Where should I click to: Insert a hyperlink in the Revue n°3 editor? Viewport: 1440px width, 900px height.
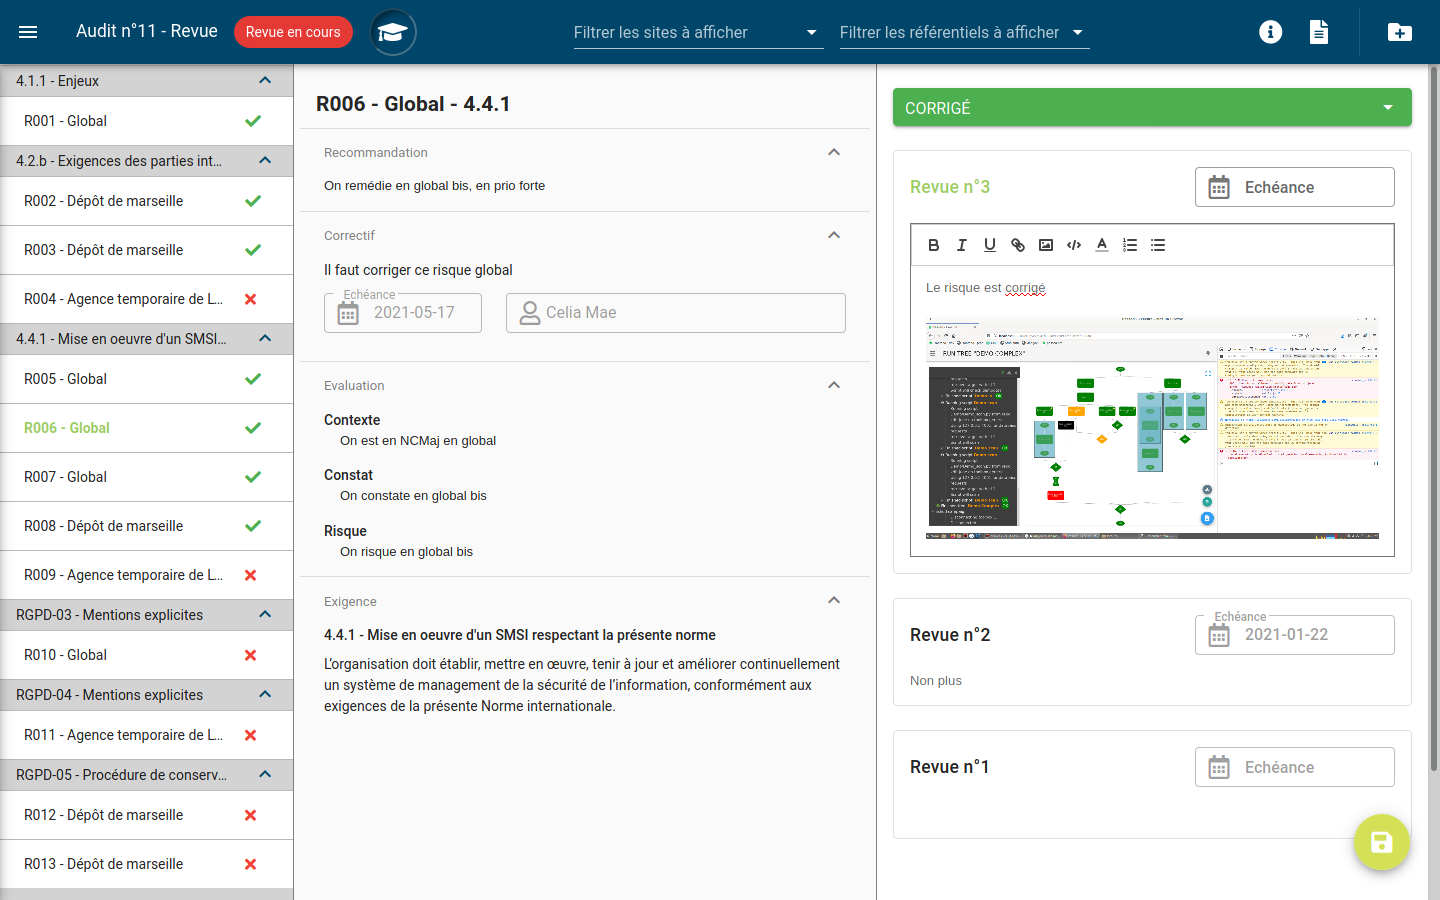[1017, 245]
